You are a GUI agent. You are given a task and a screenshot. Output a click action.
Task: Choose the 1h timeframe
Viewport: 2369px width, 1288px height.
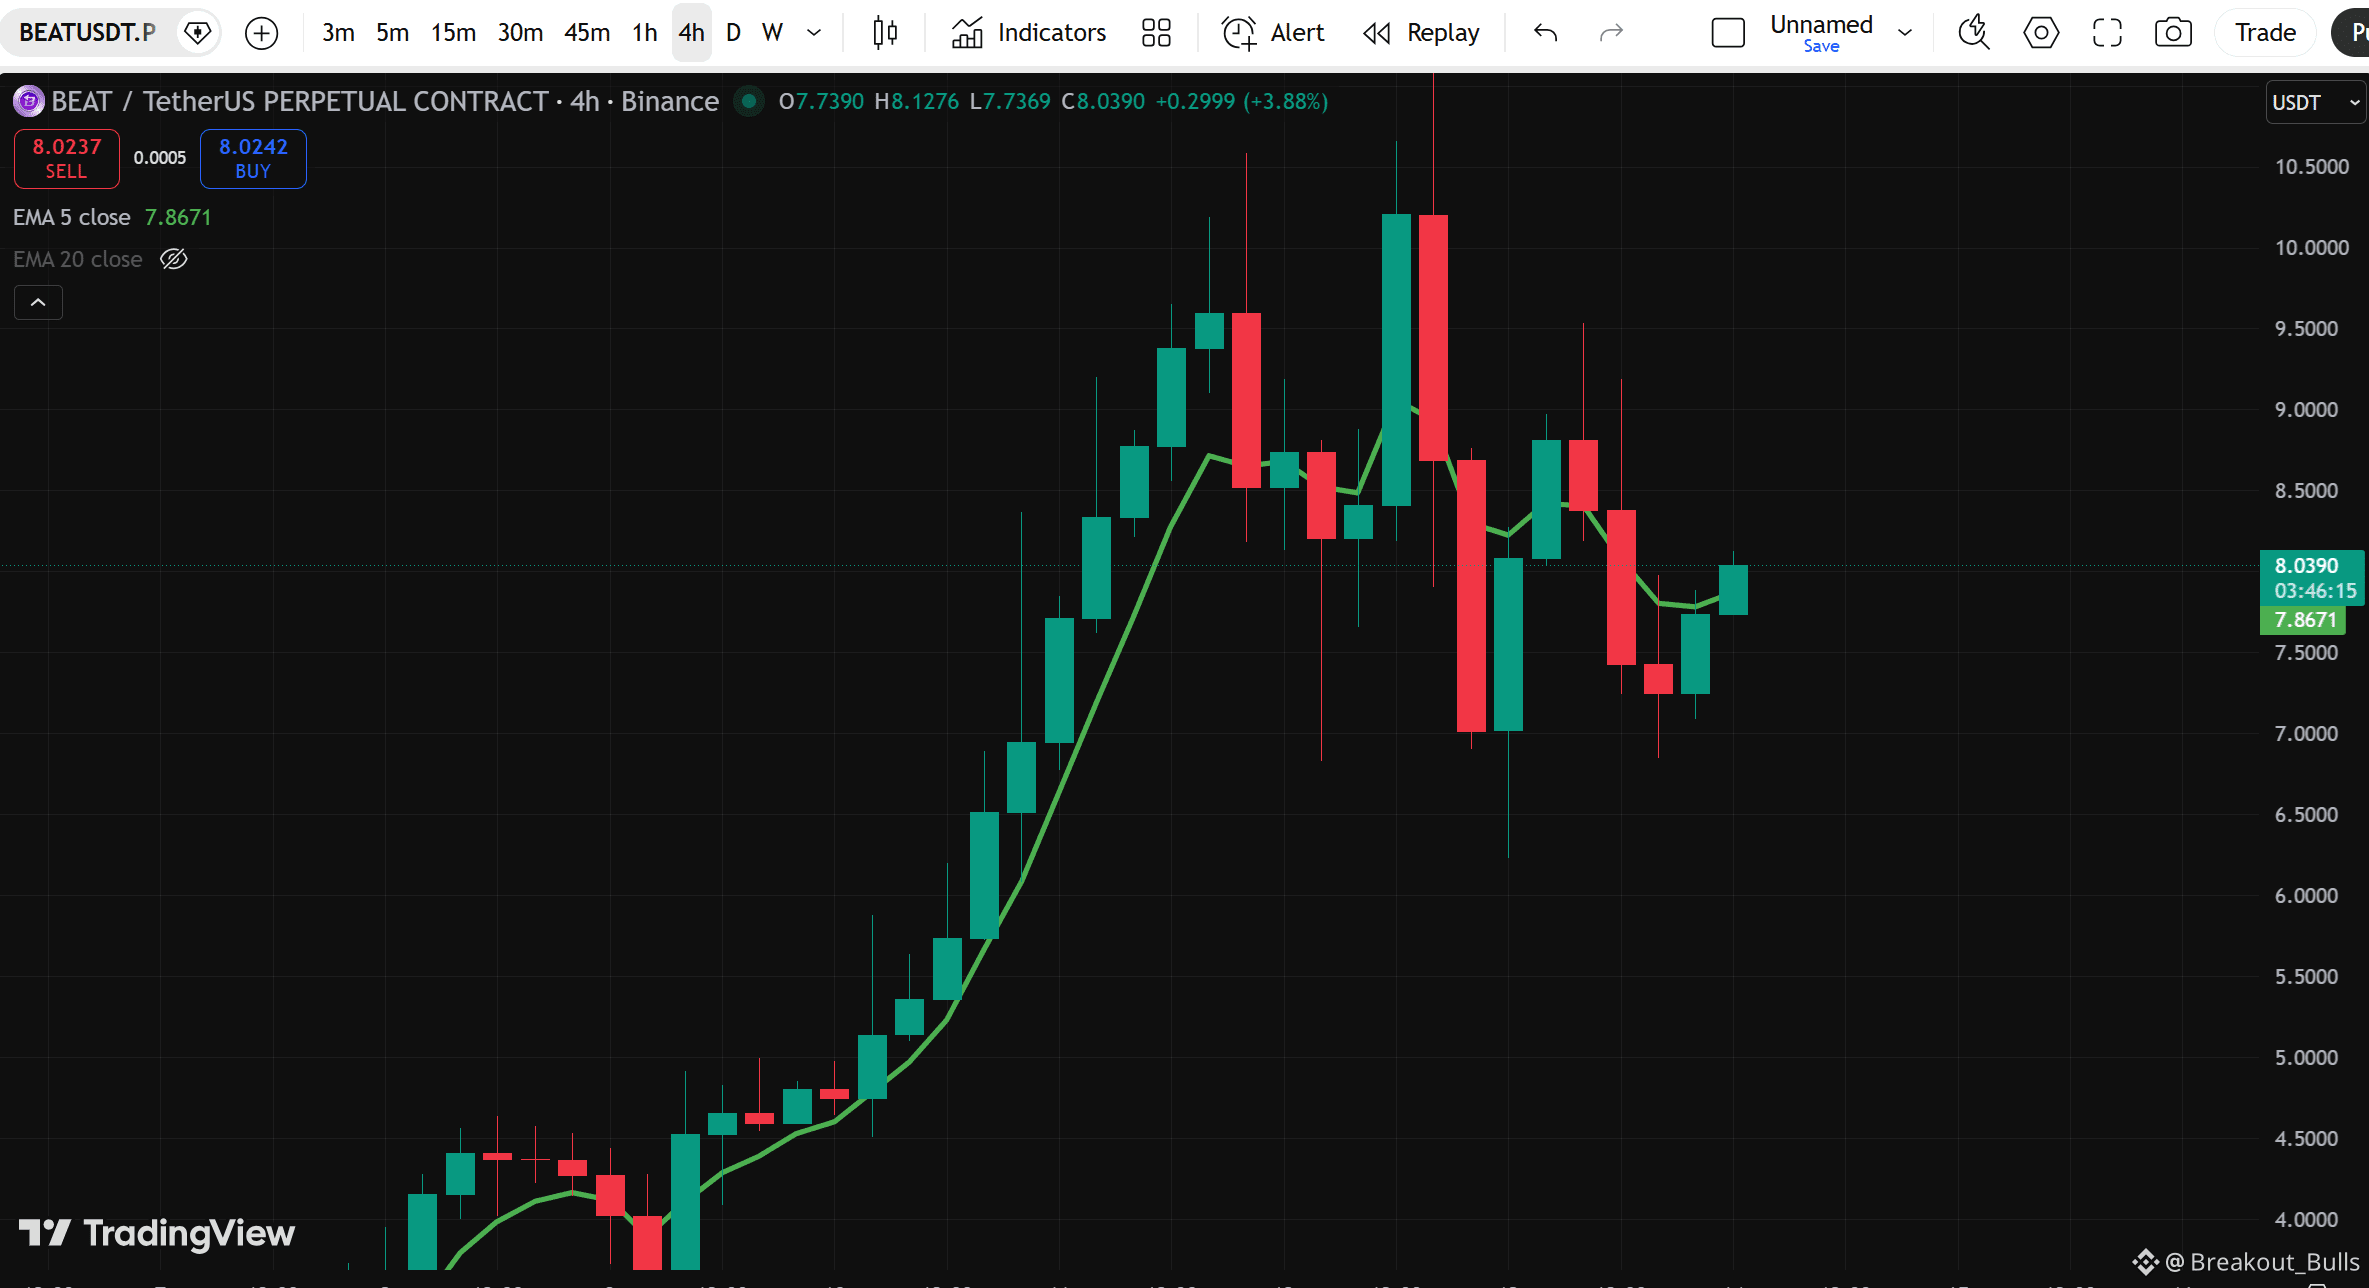coord(645,33)
